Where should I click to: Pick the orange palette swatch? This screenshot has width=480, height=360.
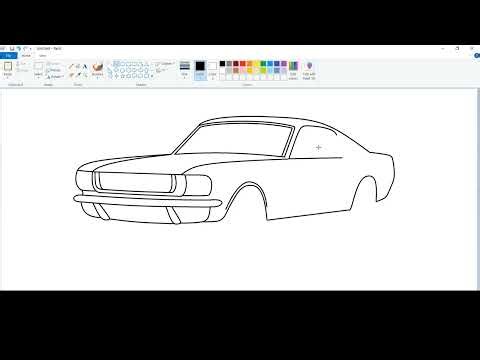click(x=250, y=63)
